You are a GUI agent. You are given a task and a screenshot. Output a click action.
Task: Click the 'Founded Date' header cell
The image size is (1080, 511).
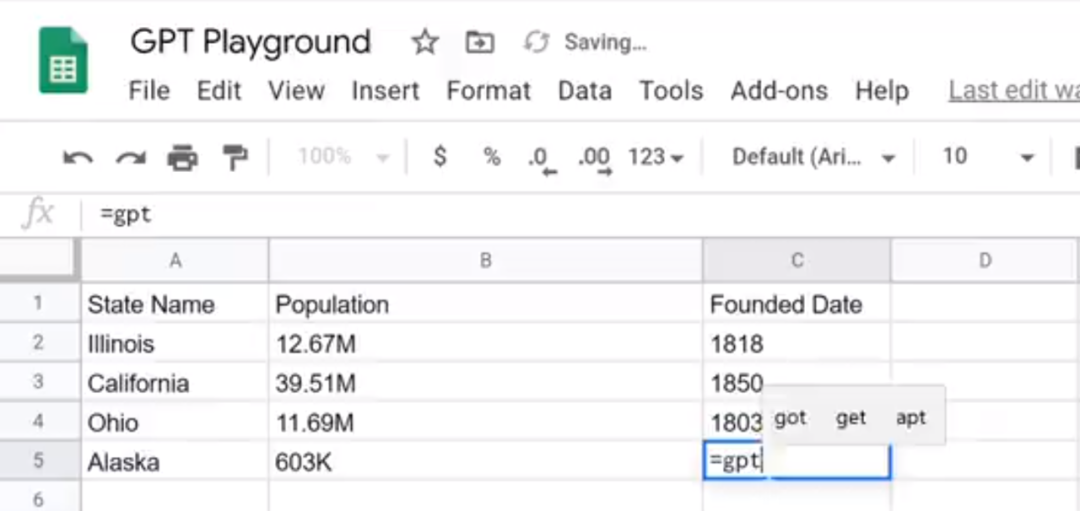coord(797,304)
